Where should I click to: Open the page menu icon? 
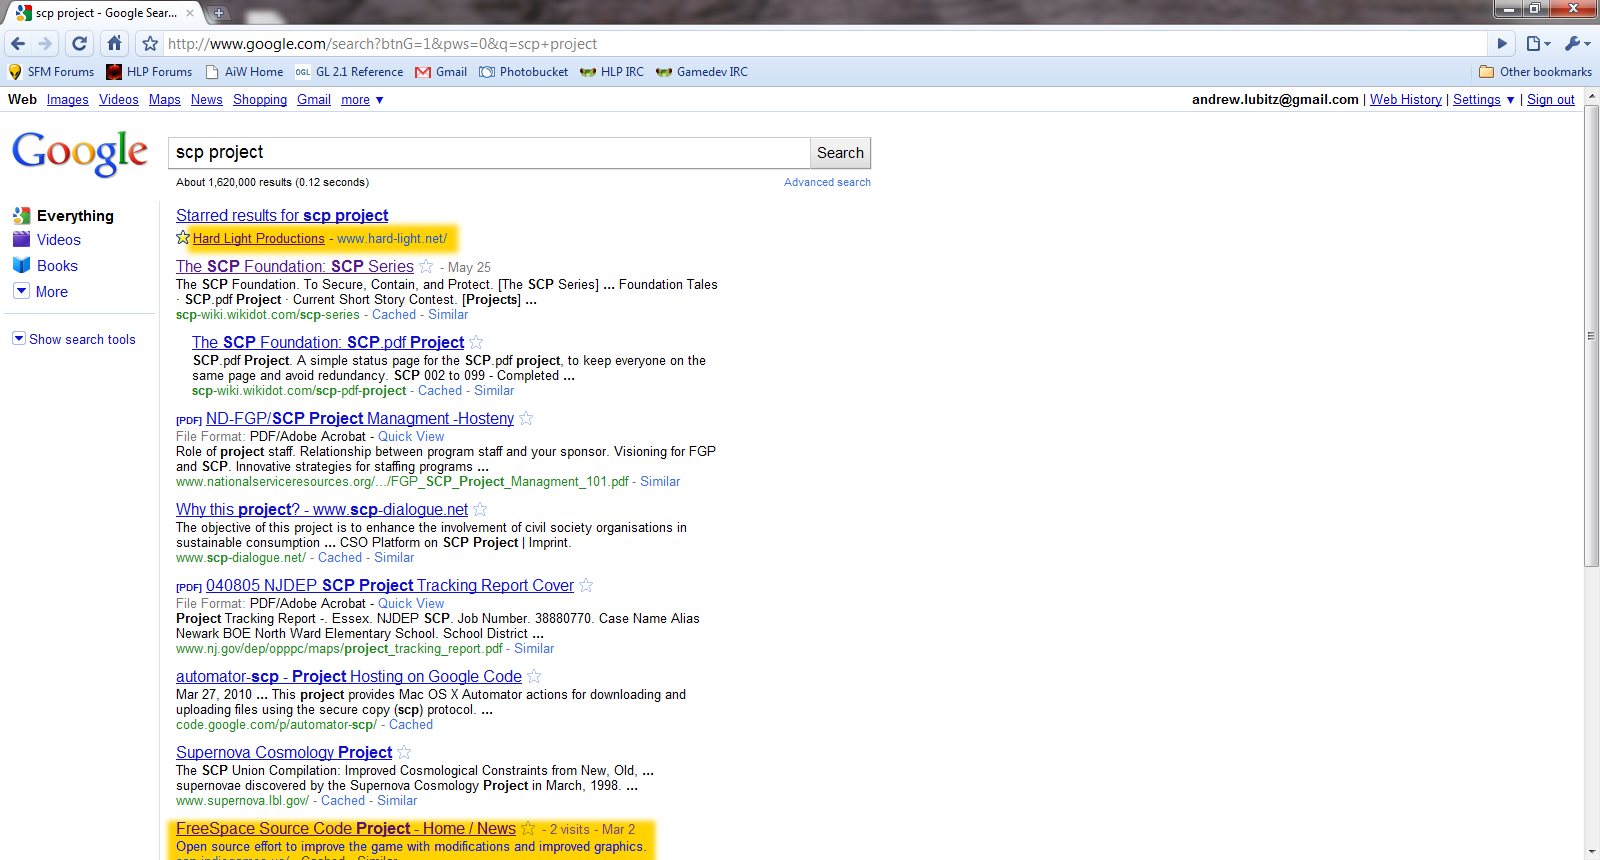point(1538,43)
